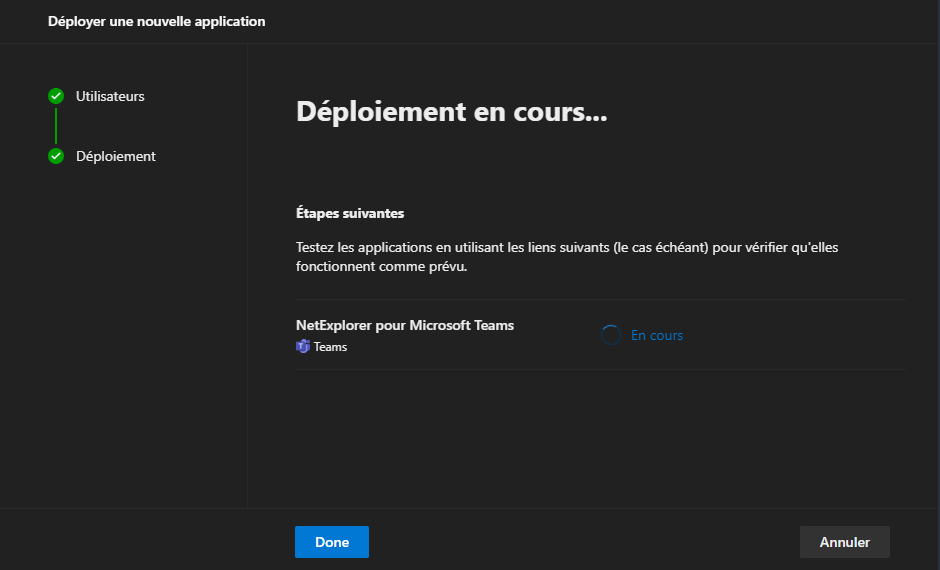The image size is (940, 570).
Task: Click the separator line above the NetExplorer row
Action: pyautogui.click(x=600, y=299)
